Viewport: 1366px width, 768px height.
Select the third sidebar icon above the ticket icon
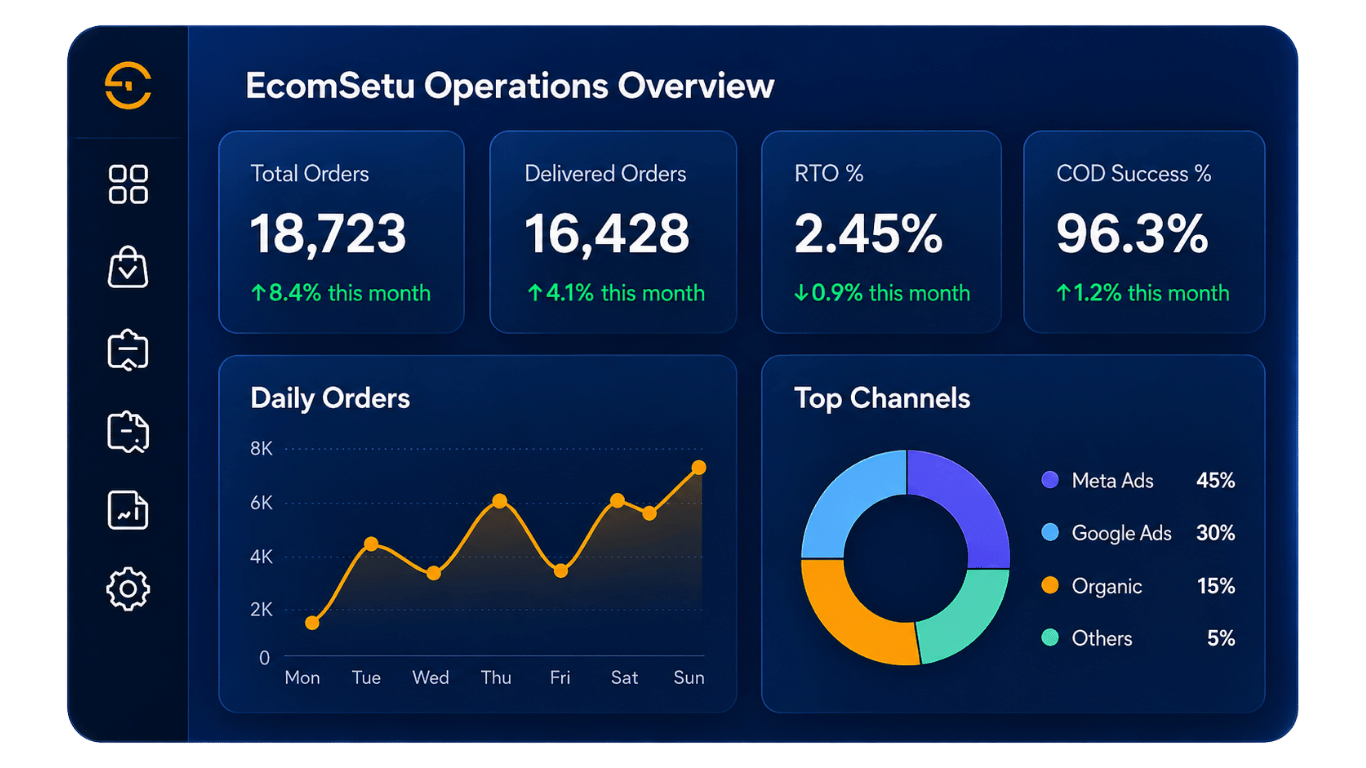coord(128,350)
